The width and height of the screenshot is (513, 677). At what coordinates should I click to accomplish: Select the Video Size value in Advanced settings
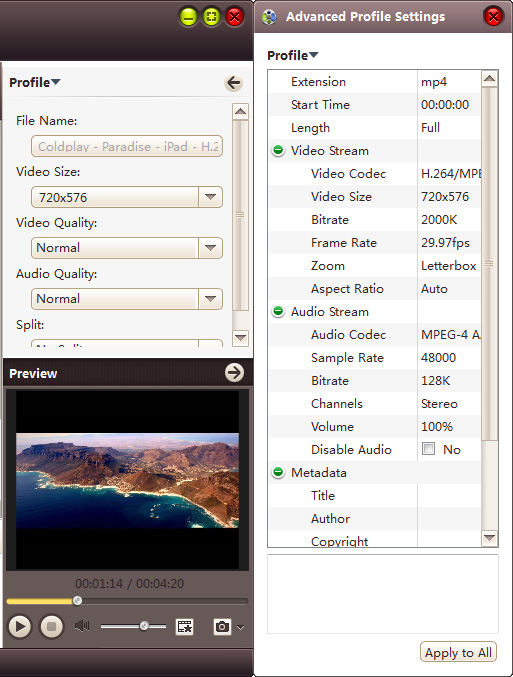click(x=445, y=196)
